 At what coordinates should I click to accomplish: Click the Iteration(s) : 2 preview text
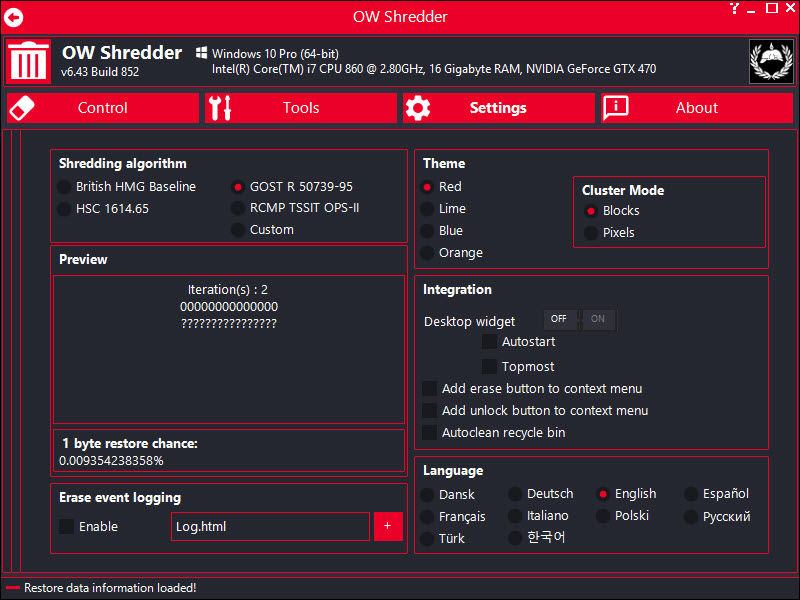pos(228,290)
